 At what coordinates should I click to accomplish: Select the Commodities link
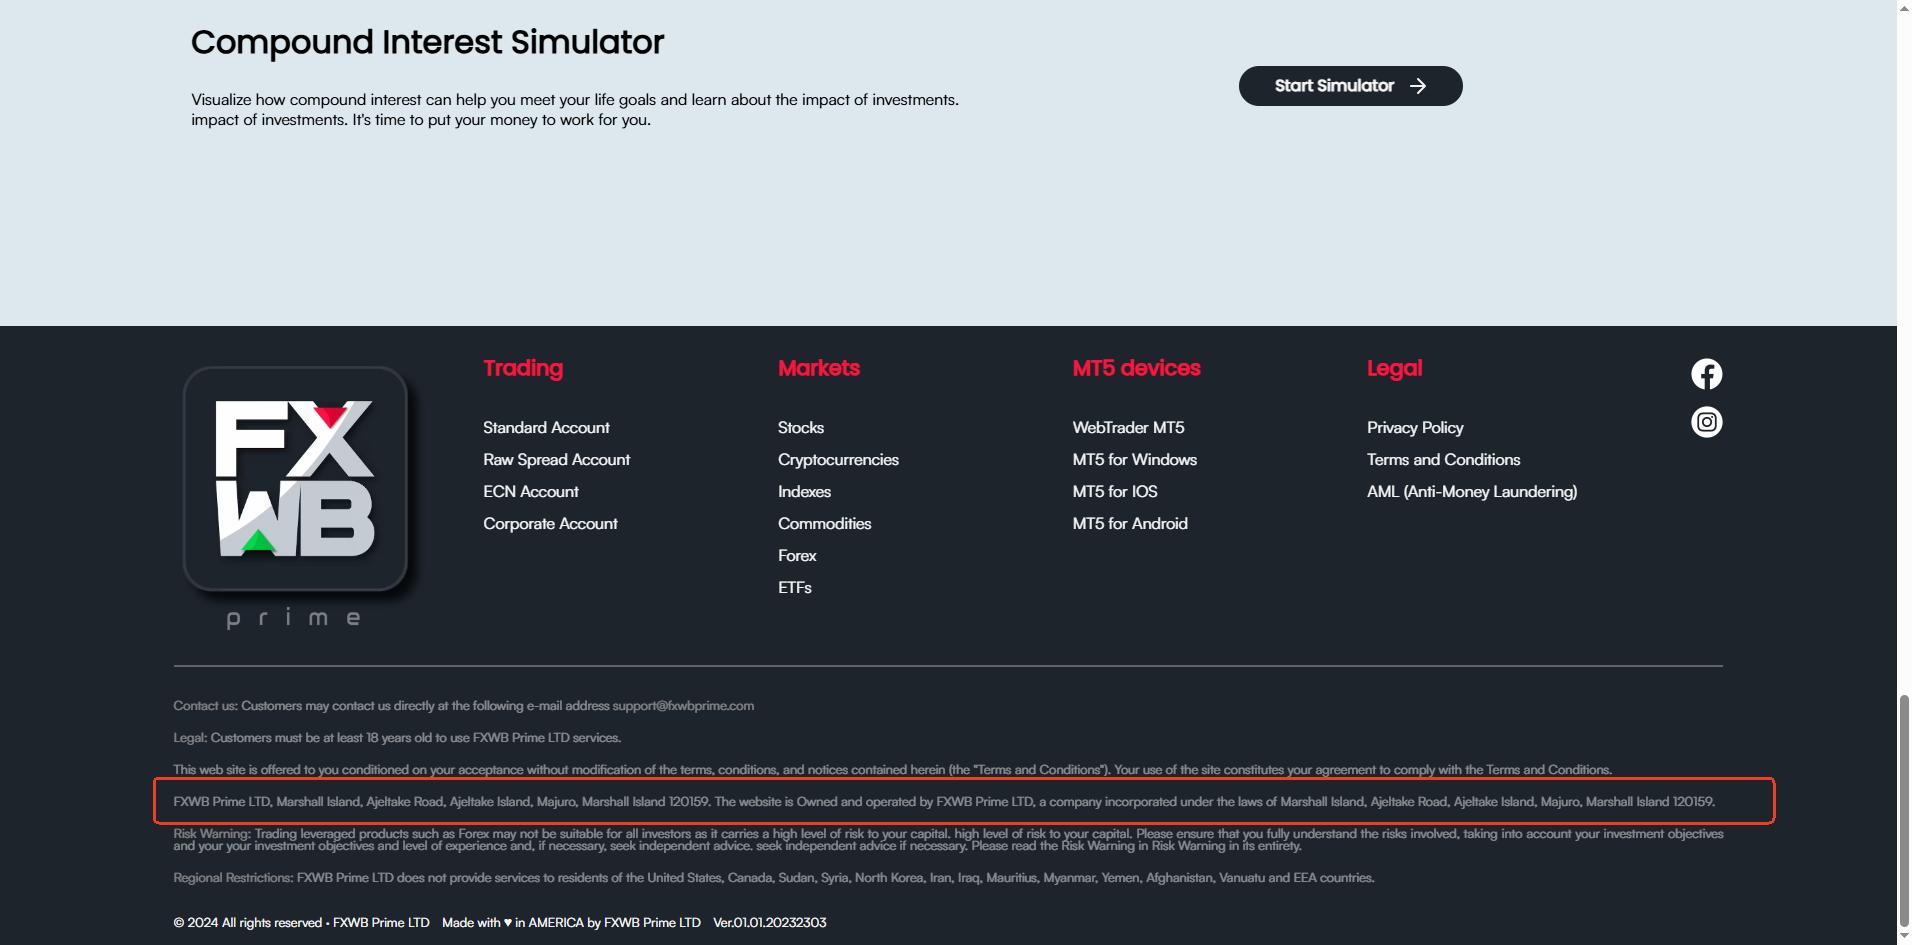824,524
